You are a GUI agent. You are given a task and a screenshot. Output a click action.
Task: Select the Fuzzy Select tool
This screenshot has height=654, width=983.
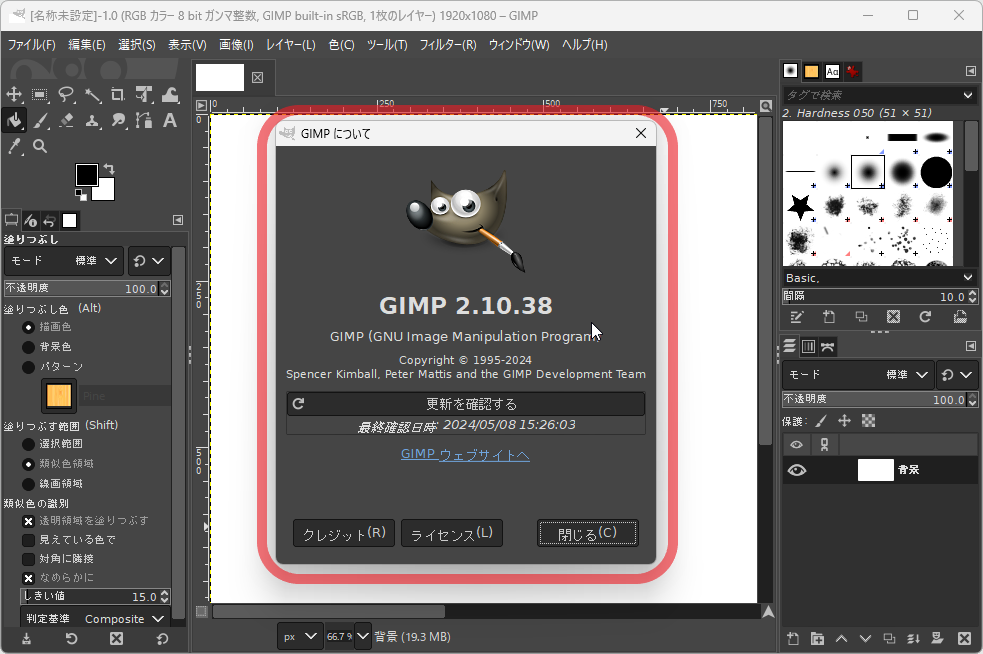pyautogui.click(x=91, y=95)
